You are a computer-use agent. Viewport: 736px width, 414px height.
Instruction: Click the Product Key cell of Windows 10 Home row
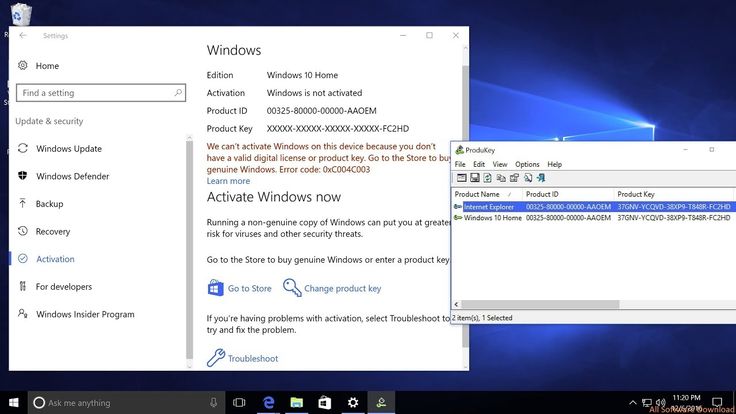[674, 218]
